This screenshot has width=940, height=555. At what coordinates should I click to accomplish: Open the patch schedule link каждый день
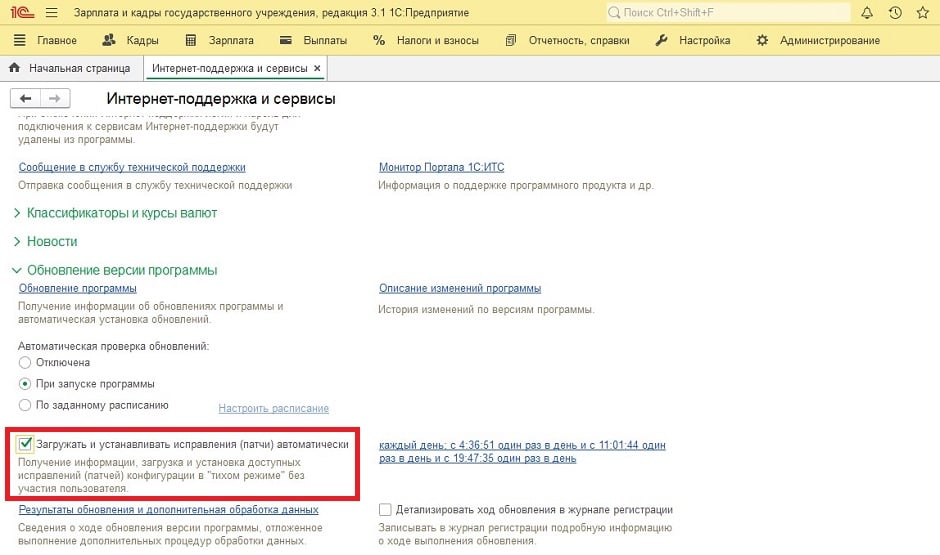tap(522, 451)
